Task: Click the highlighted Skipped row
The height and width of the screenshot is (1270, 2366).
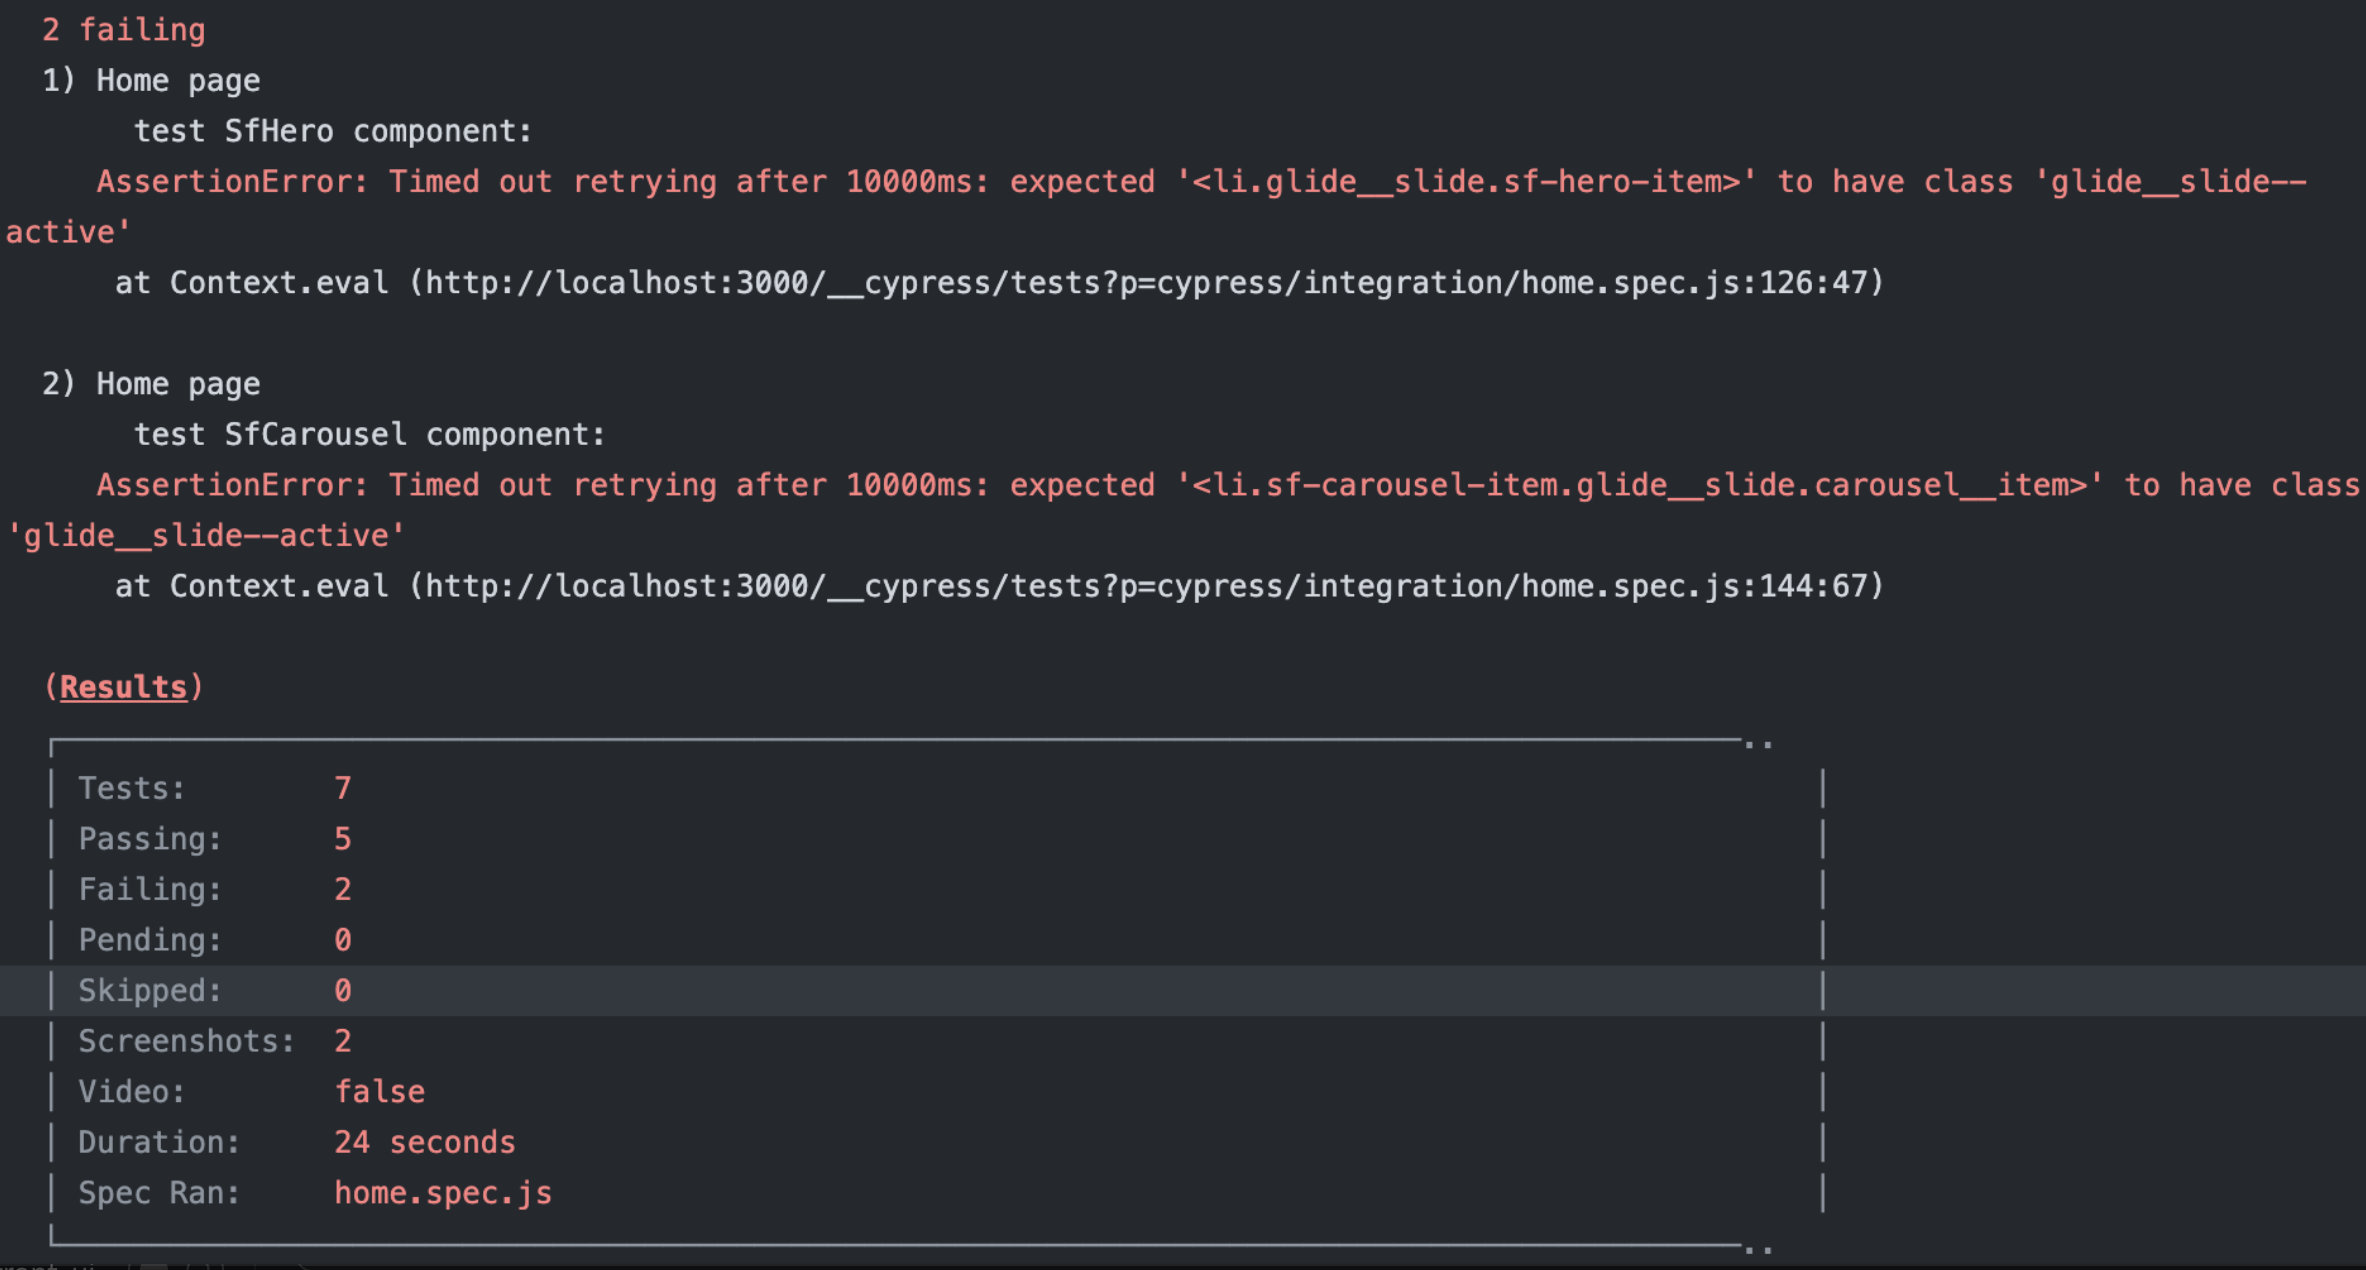Action: click(343, 990)
